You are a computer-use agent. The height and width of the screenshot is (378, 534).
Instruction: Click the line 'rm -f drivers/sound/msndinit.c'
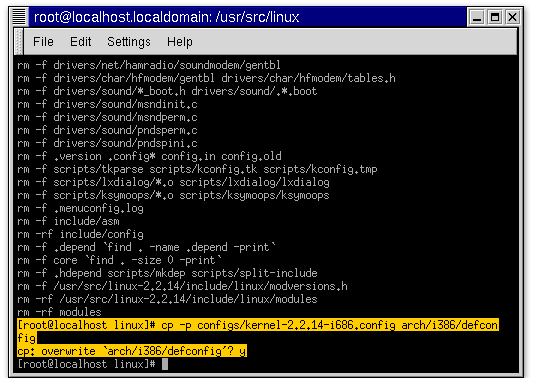(107, 104)
